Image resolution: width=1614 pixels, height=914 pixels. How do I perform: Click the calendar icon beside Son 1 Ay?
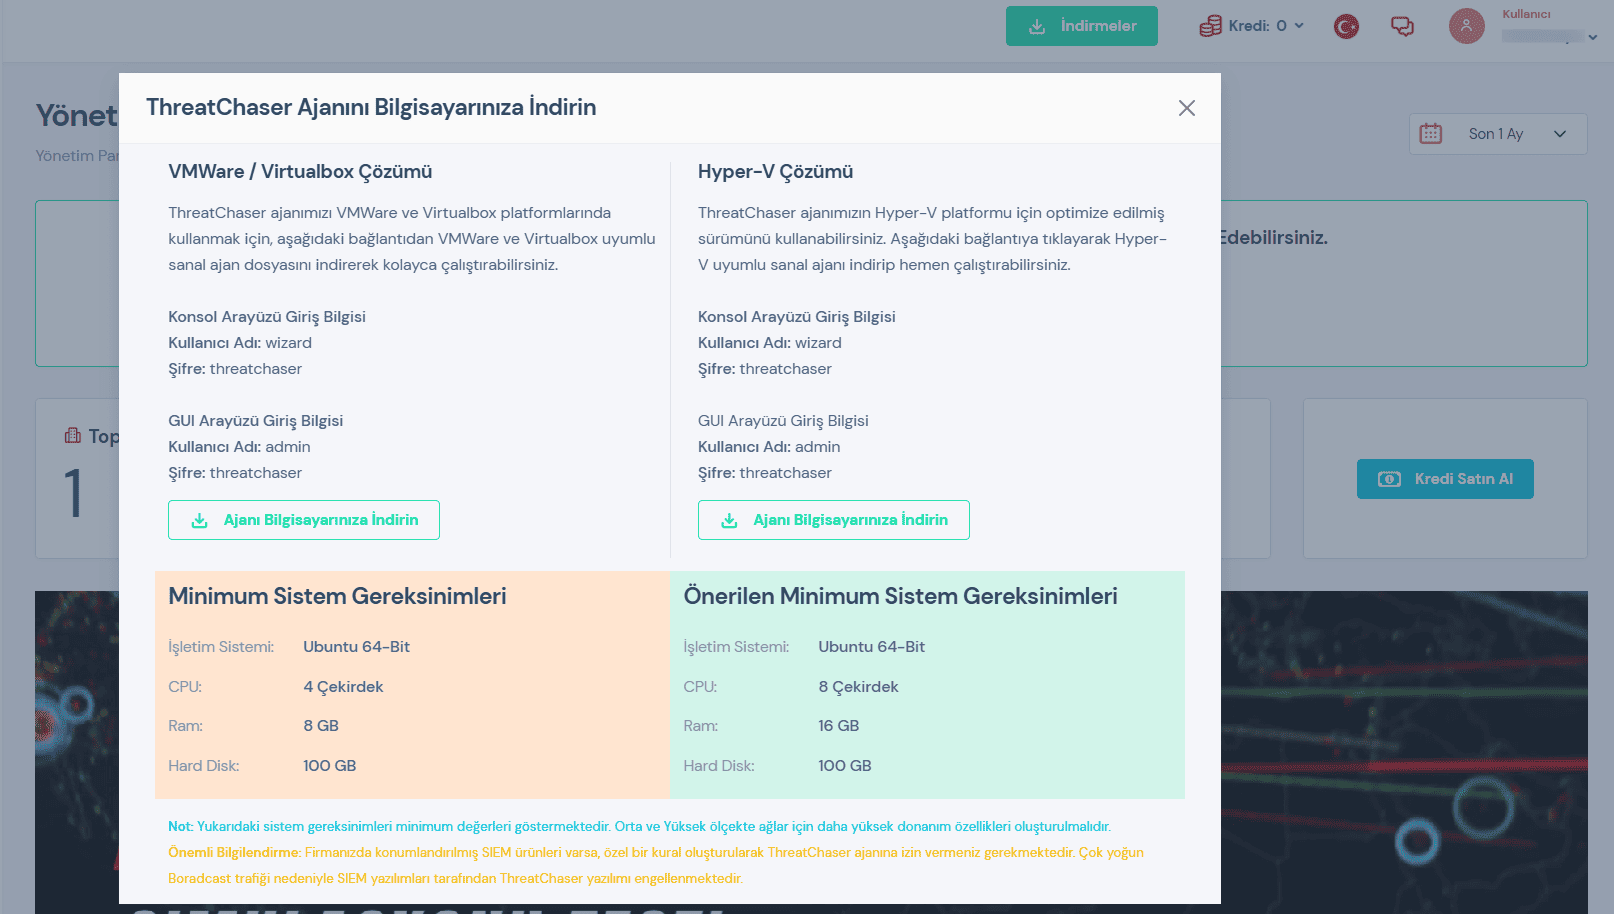1431,134
